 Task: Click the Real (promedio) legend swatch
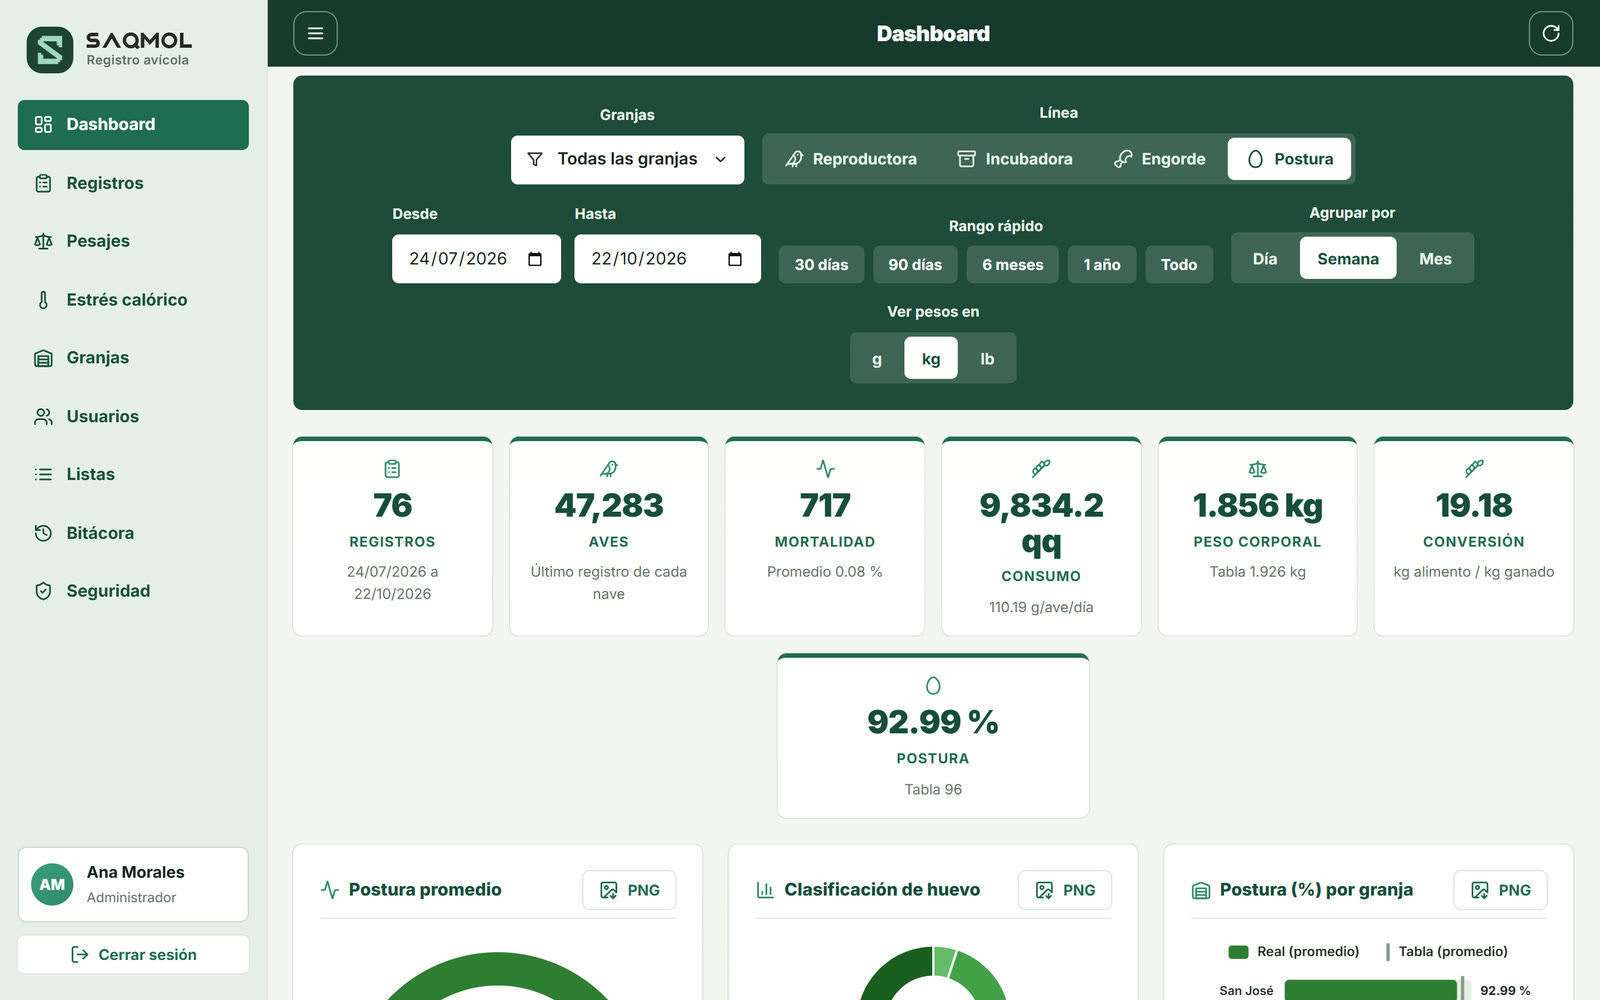(1238, 952)
